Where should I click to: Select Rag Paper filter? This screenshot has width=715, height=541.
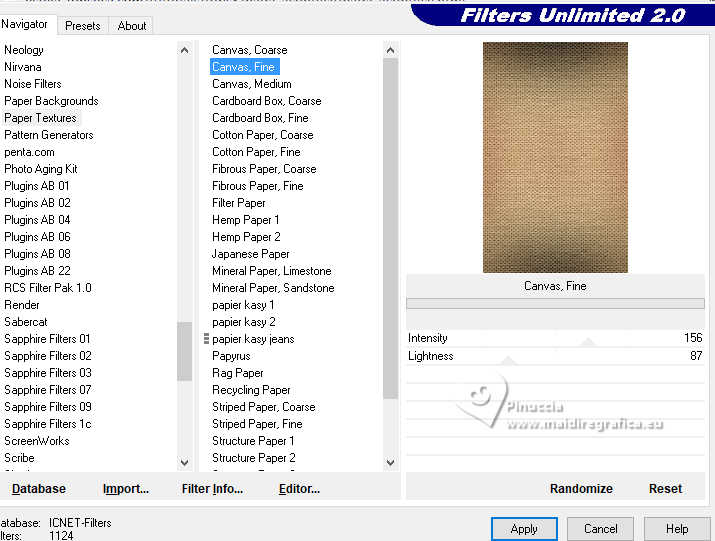click(238, 373)
